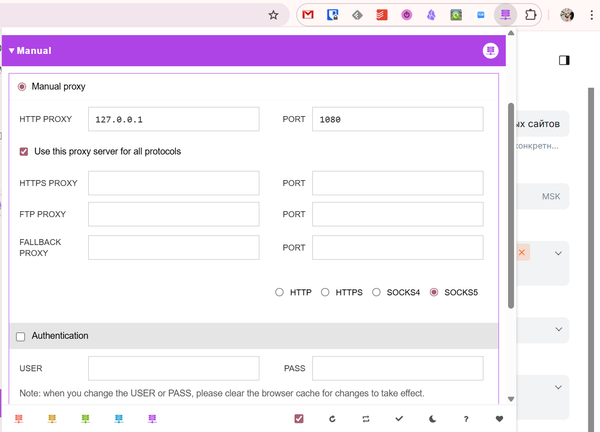
Task: Click the HTTPS proxy PORT field
Action: pyautogui.click(x=398, y=183)
